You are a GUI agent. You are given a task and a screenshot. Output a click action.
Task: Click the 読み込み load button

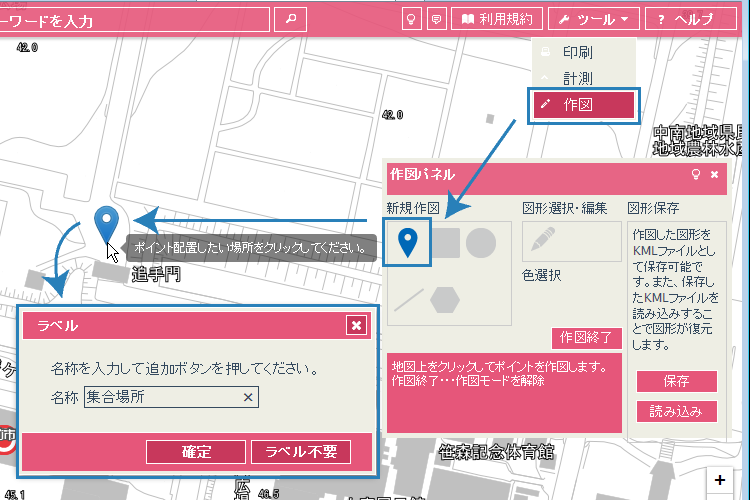(676, 411)
